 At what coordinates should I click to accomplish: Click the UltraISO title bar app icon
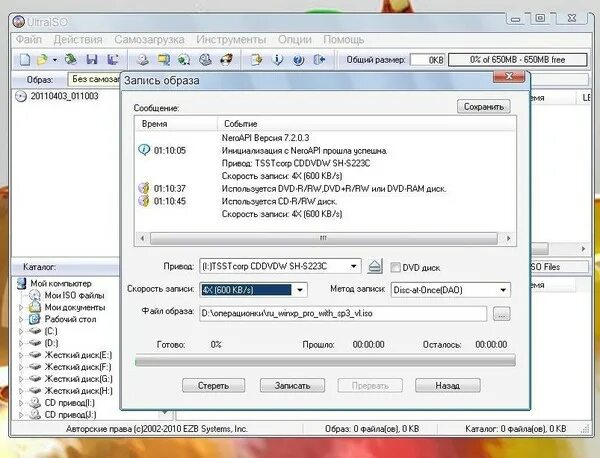pyautogui.click(x=18, y=22)
